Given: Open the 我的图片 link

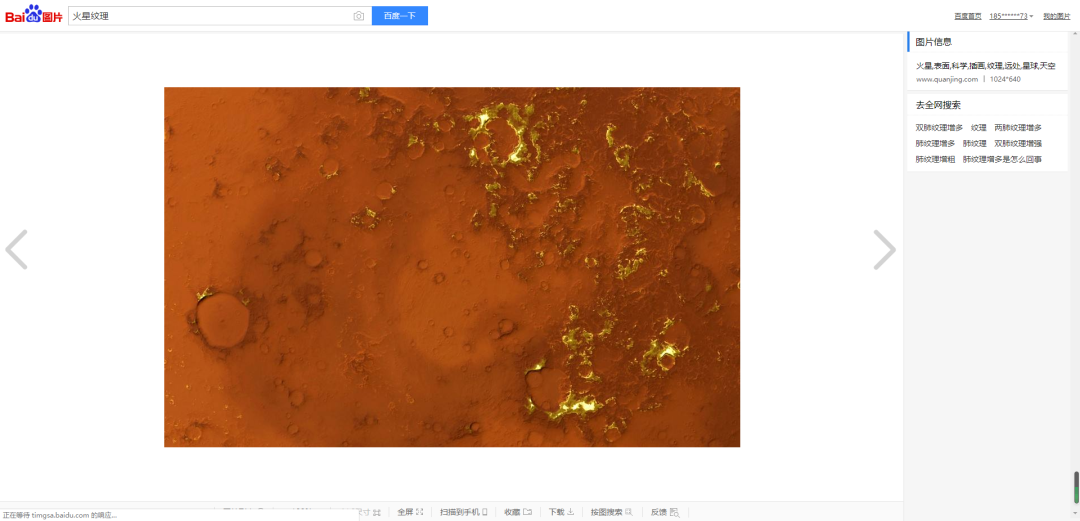Looking at the screenshot, I should coord(1057,16).
